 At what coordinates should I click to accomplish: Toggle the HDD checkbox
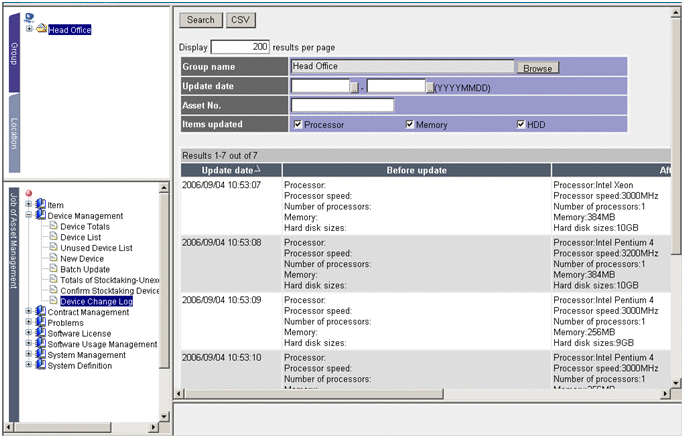point(521,125)
